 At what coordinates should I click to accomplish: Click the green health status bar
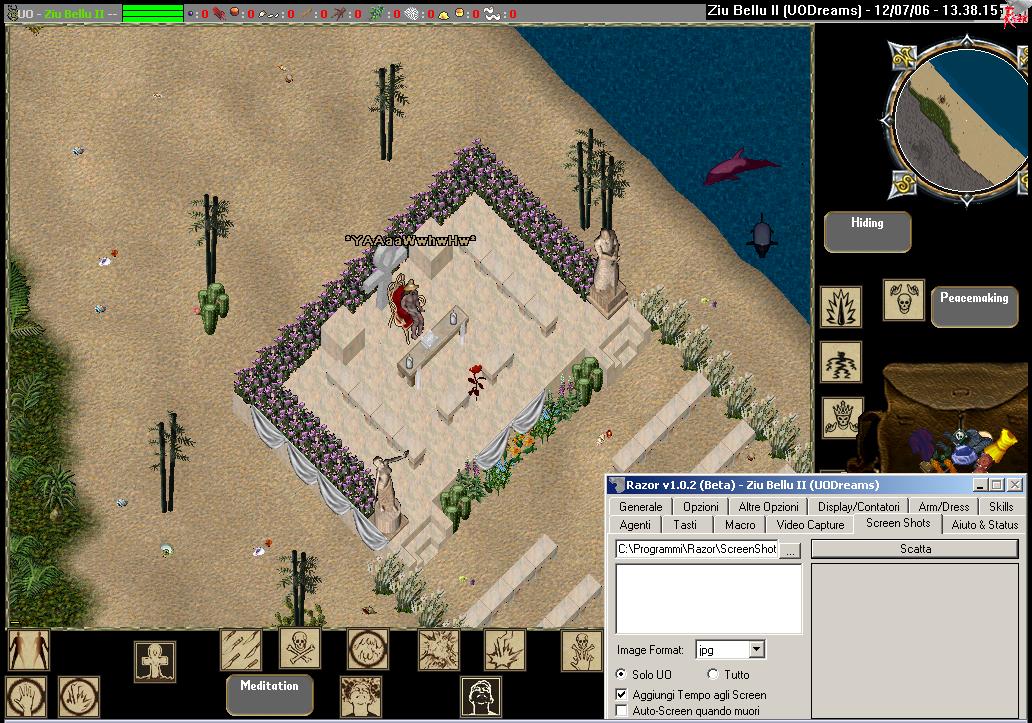click(x=153, y=13)
